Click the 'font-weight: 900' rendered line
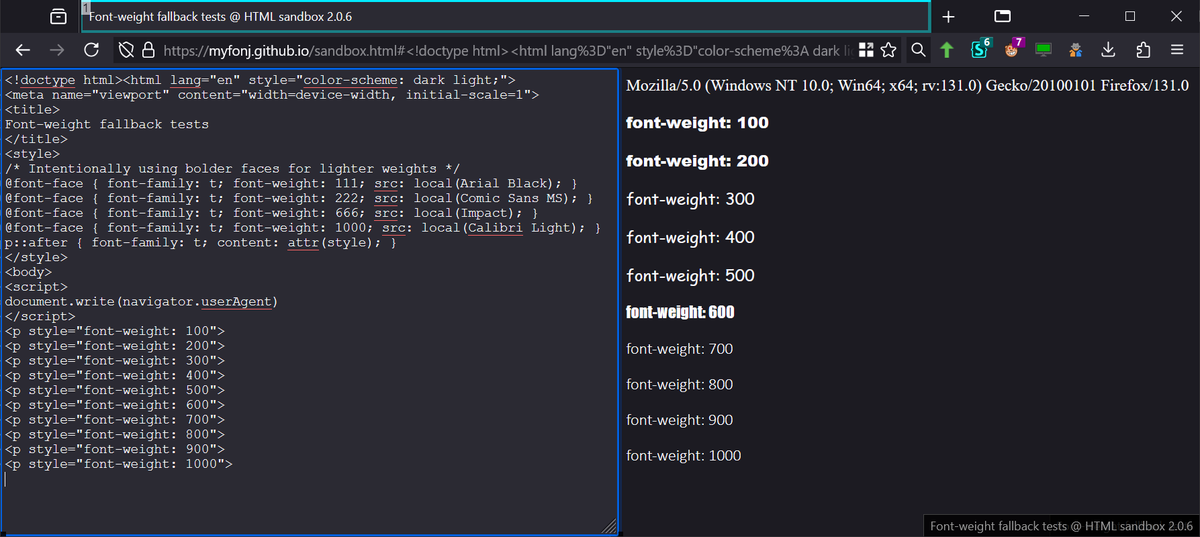 [x=679, y=420]
